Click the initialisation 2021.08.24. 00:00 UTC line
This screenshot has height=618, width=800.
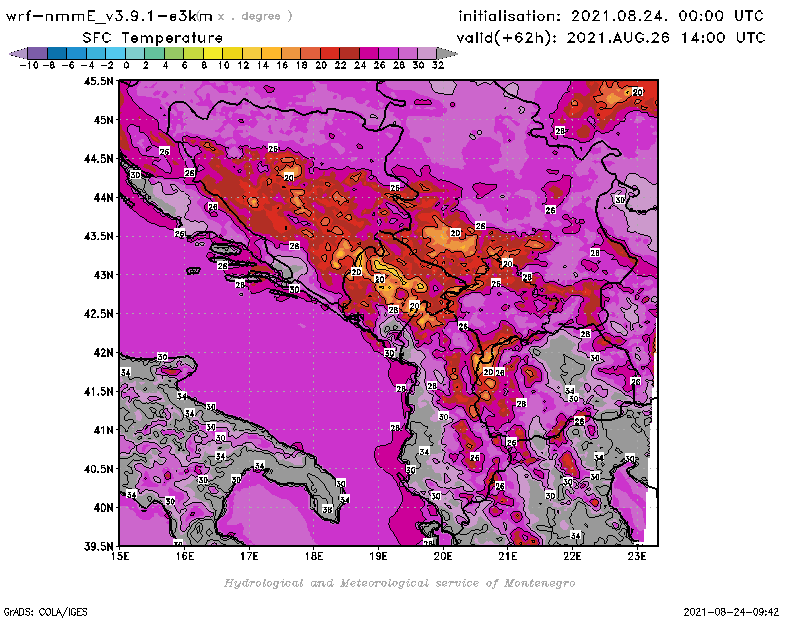tap(611, 16)
